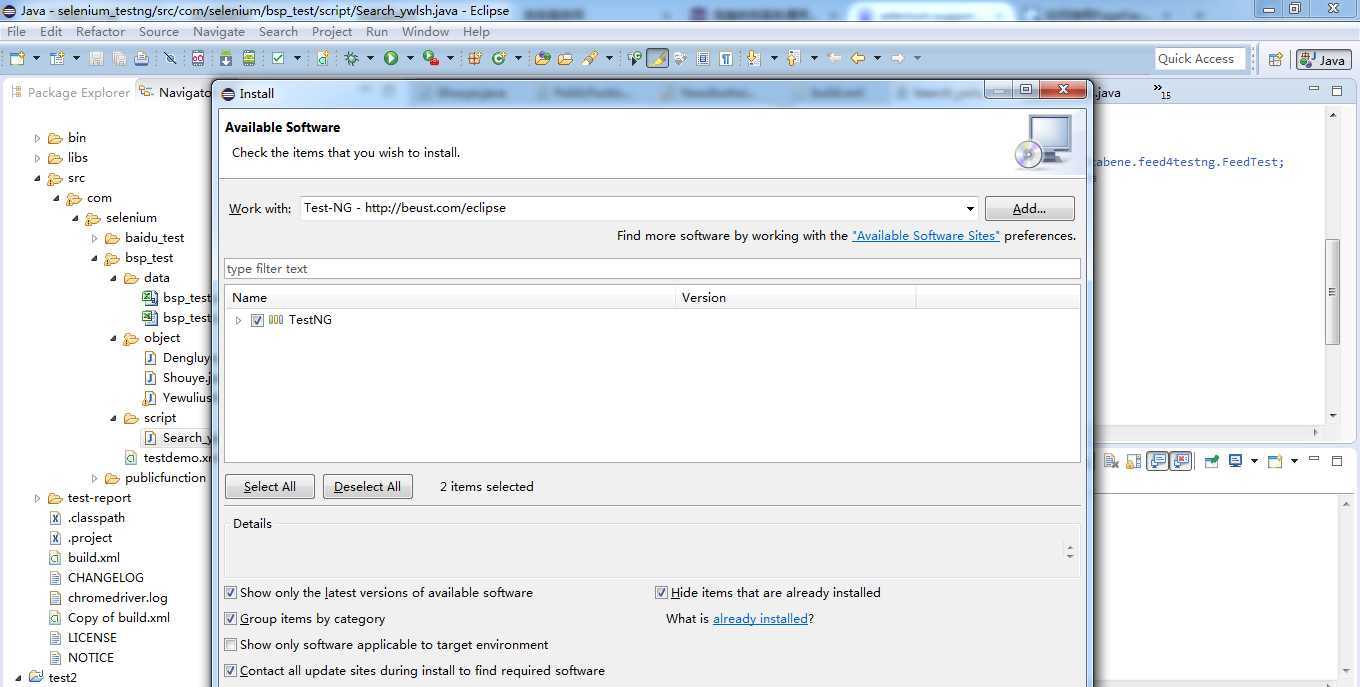
Task: Click the Clear Console icon
Action: point(1111,461)
